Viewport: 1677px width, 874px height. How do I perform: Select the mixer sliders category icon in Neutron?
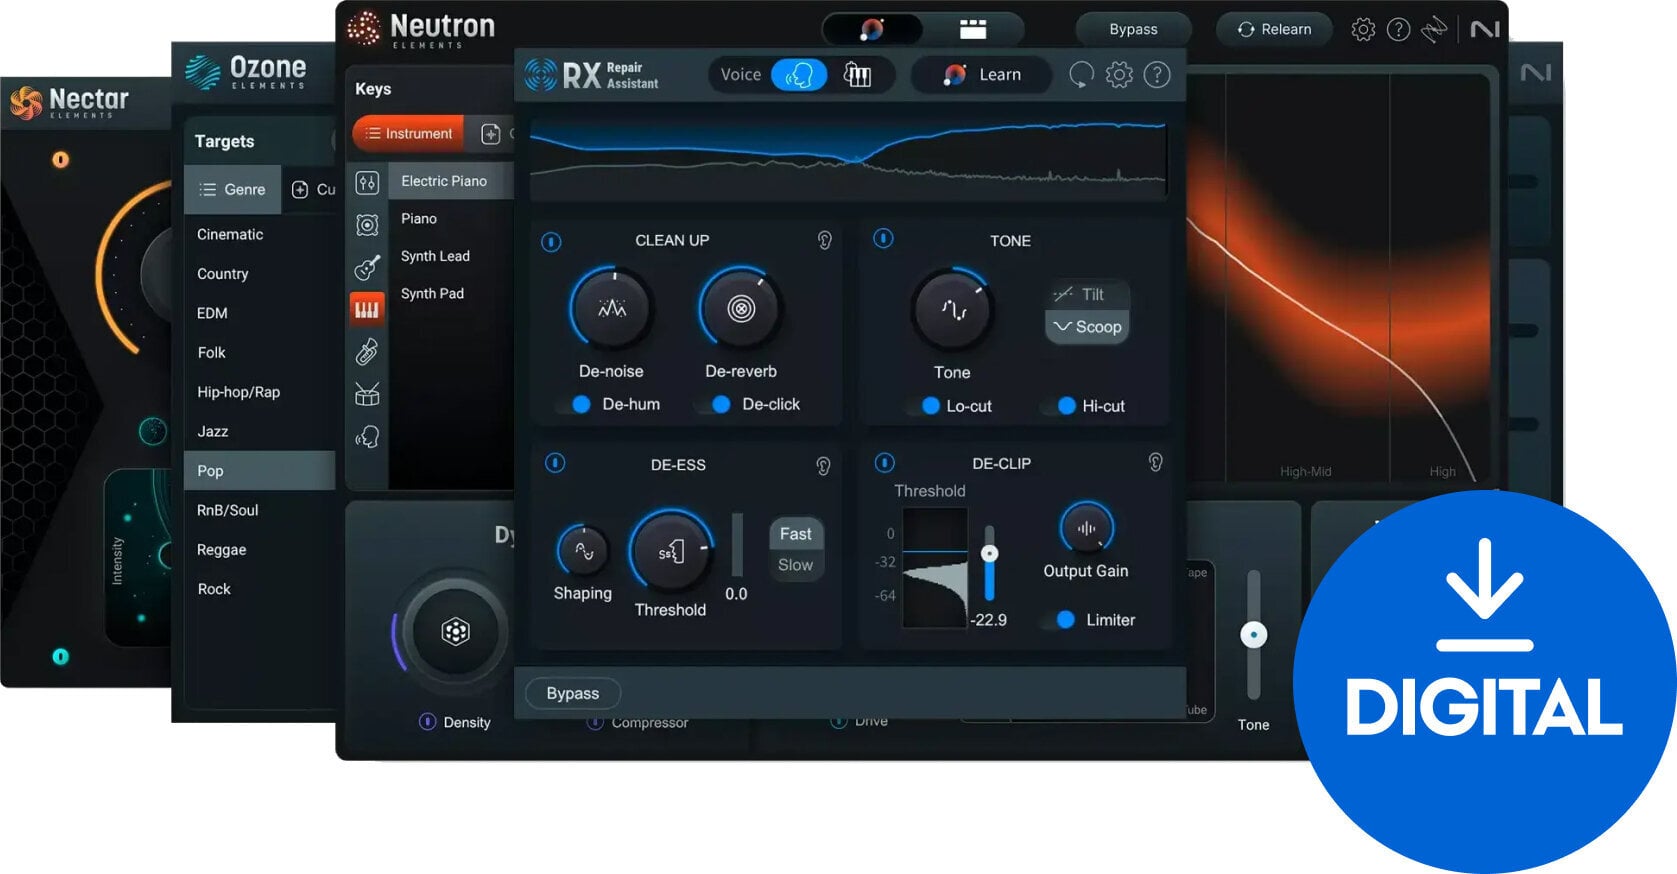click(367, 183)
